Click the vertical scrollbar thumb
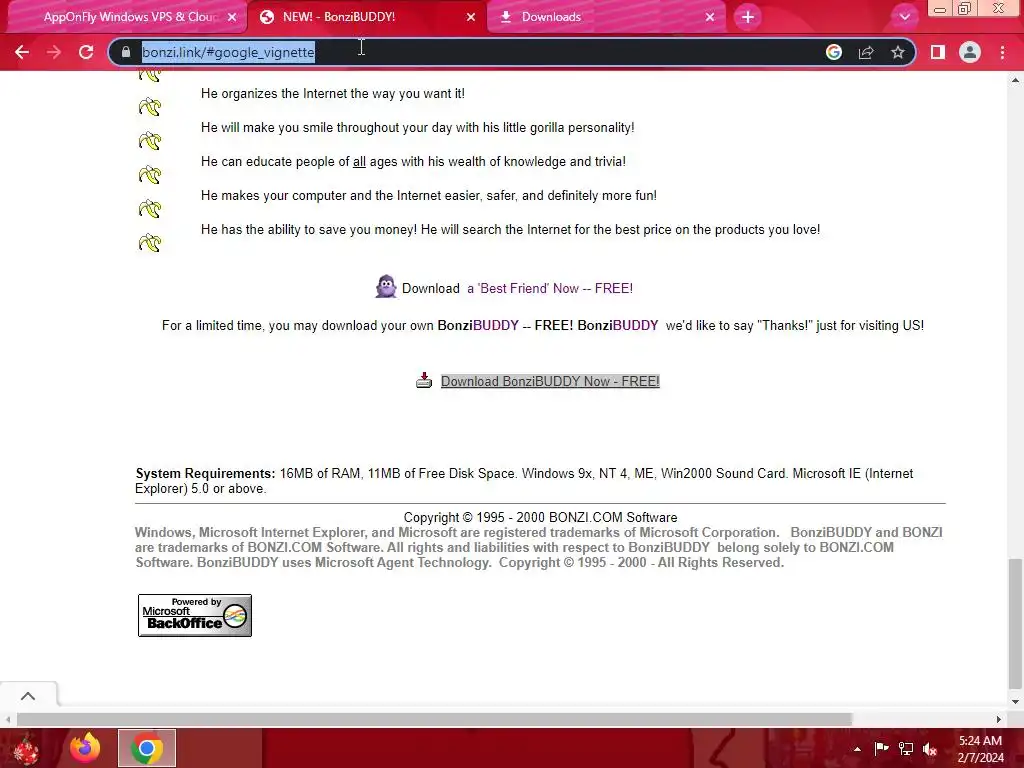This screenshot has height=768, width=1024. click(x=1015, y=624)
